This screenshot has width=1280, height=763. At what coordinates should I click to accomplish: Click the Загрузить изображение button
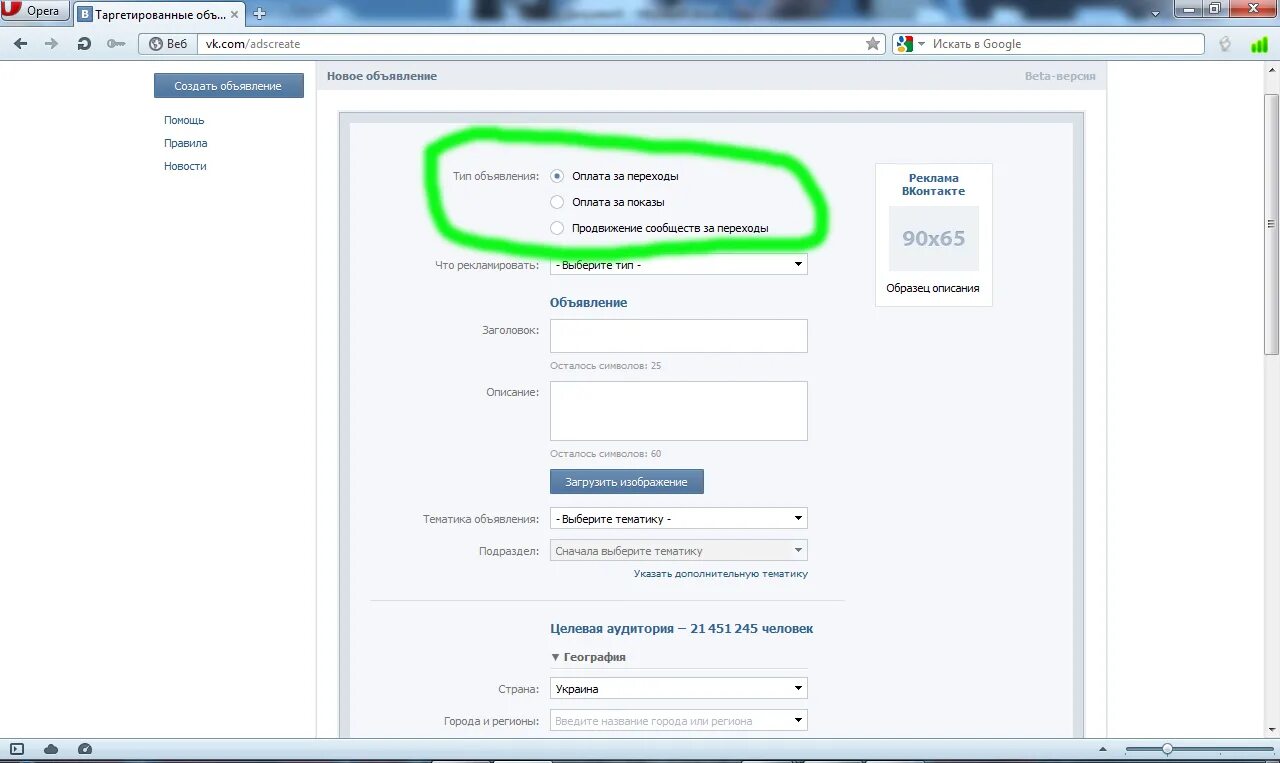click(x=626, y=482)
